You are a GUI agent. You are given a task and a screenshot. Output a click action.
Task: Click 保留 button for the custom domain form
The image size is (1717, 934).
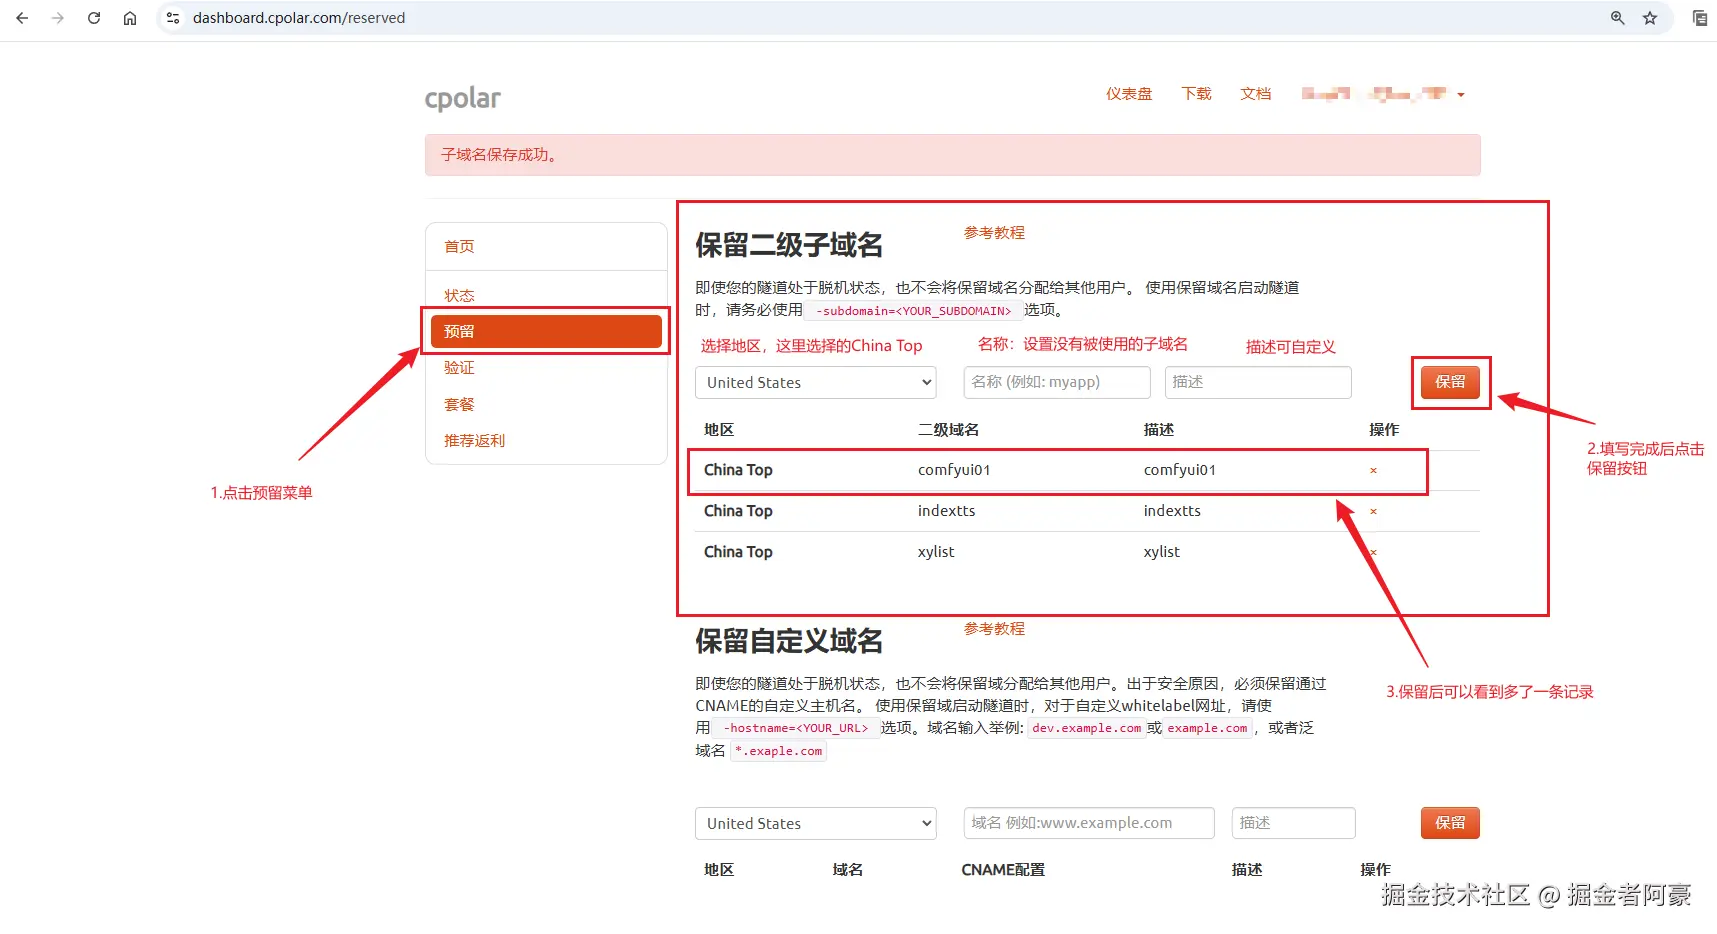1450,823
